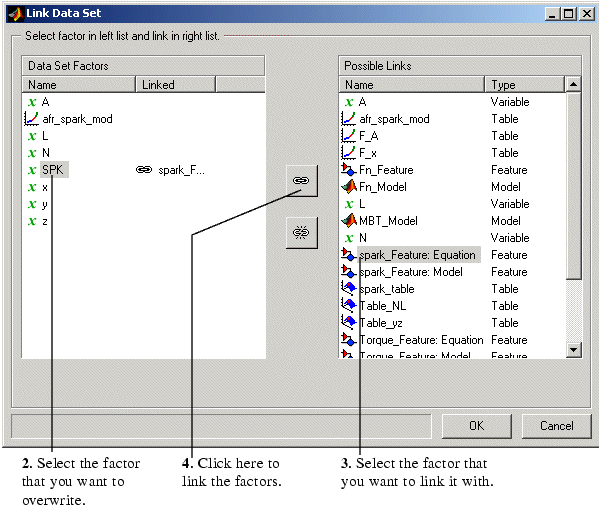Select Fn_Model model icon in Possible Links

pos(349,187)
